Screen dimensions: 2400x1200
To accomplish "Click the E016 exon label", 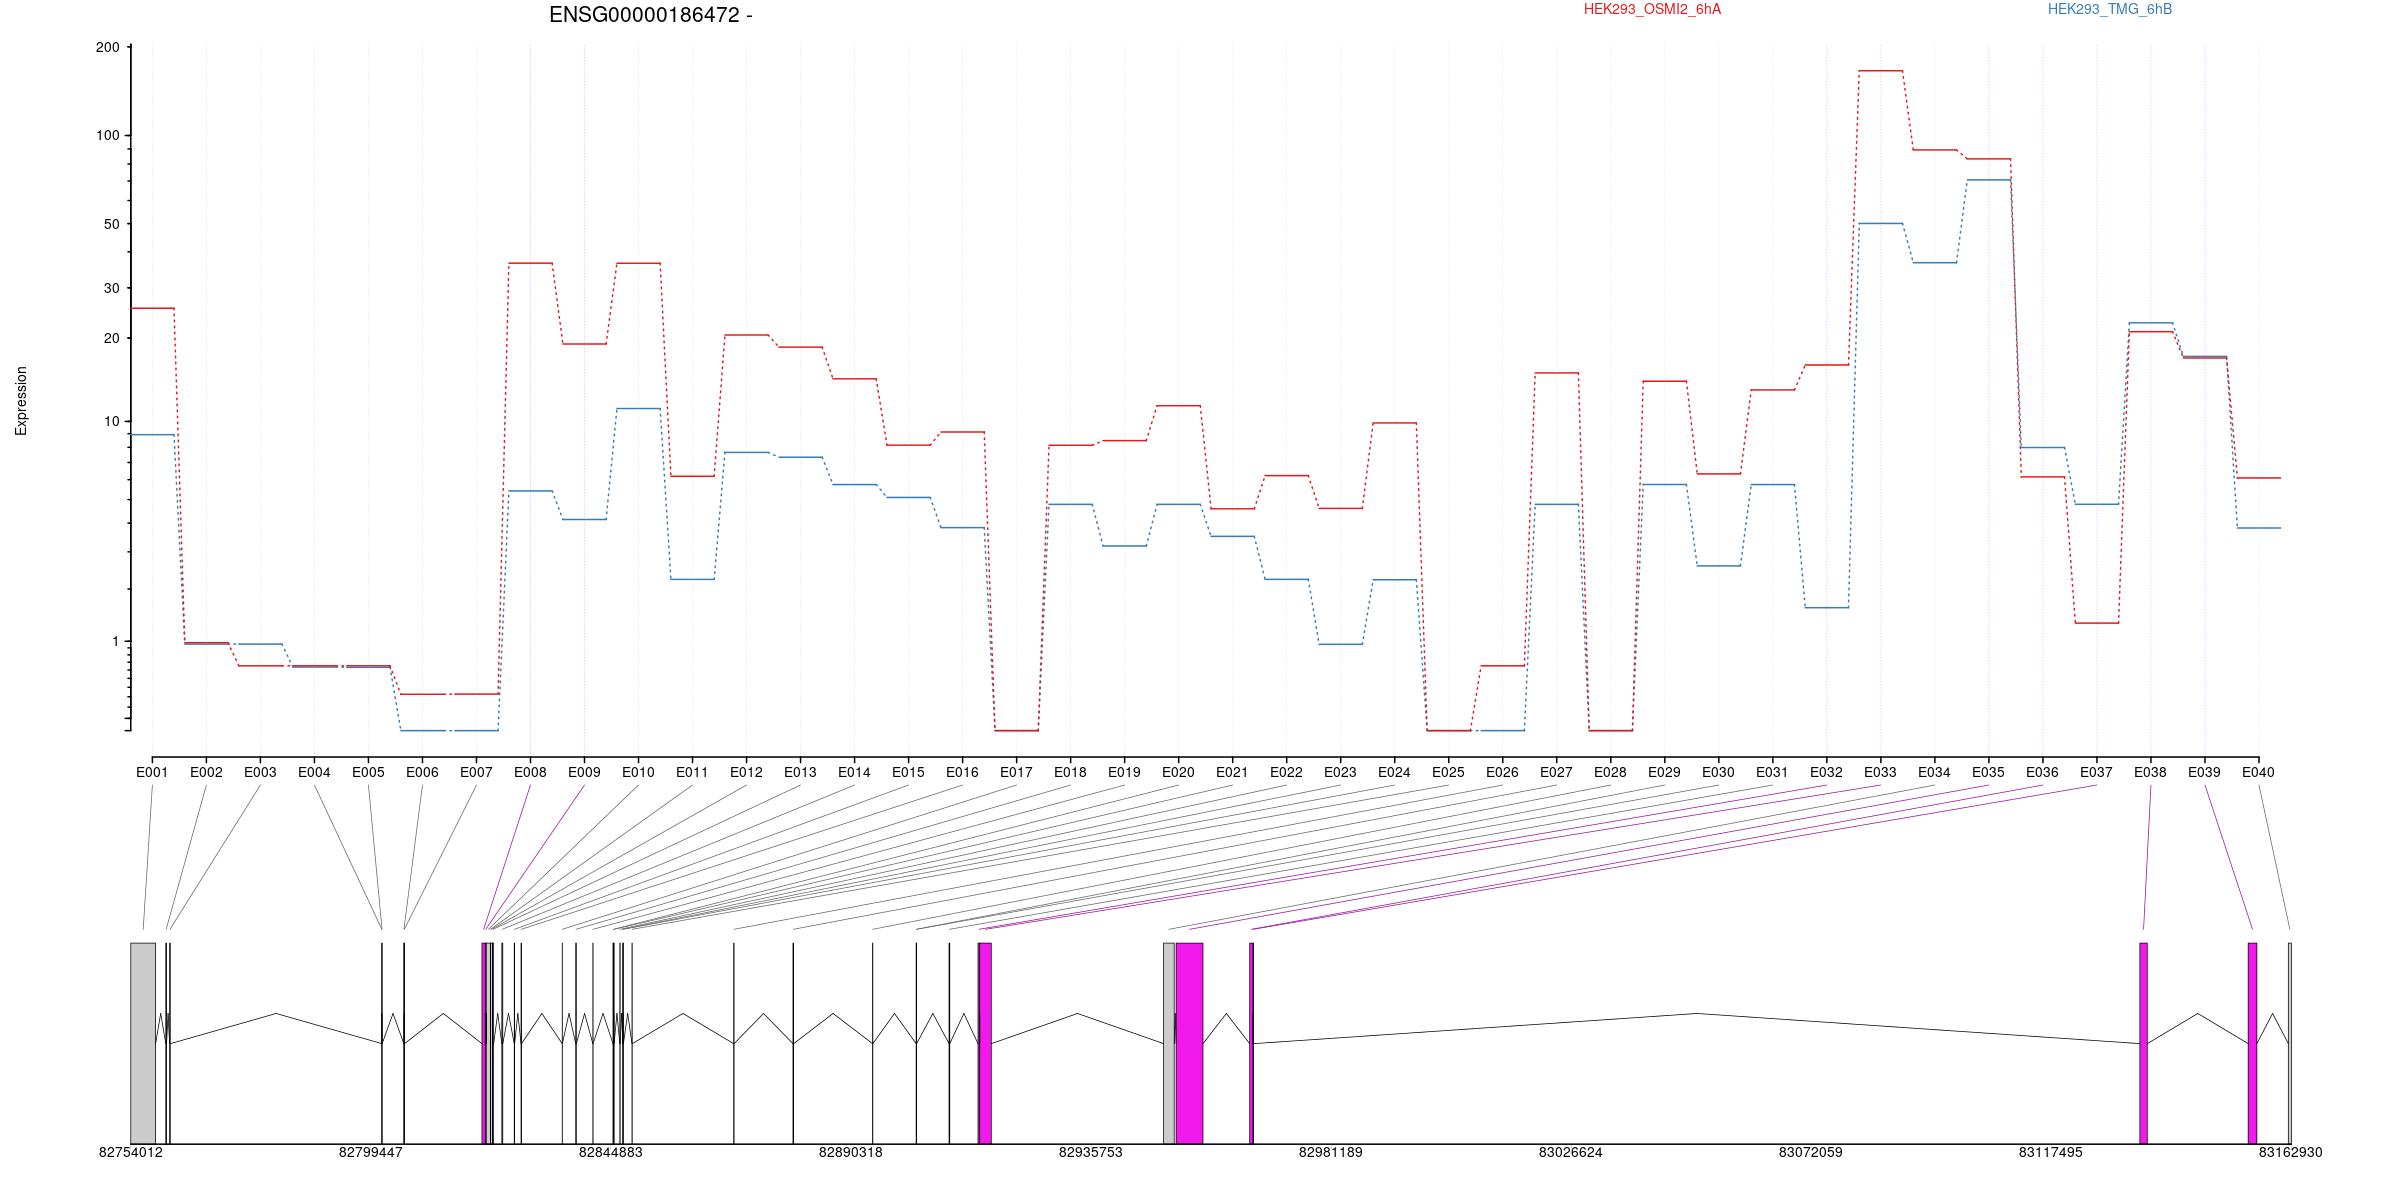I will (x=962, y=772).
